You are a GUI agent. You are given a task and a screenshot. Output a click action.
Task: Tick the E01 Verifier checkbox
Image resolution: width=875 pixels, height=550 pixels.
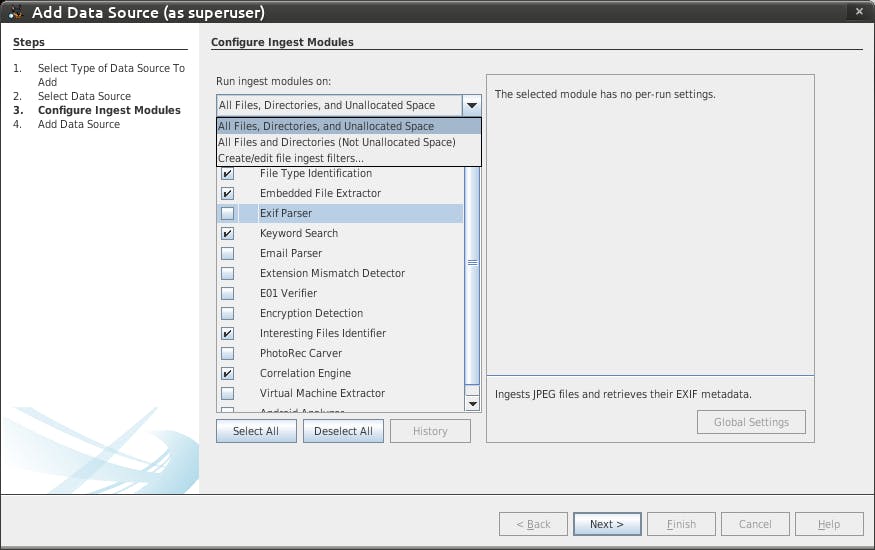click(227, 294)
